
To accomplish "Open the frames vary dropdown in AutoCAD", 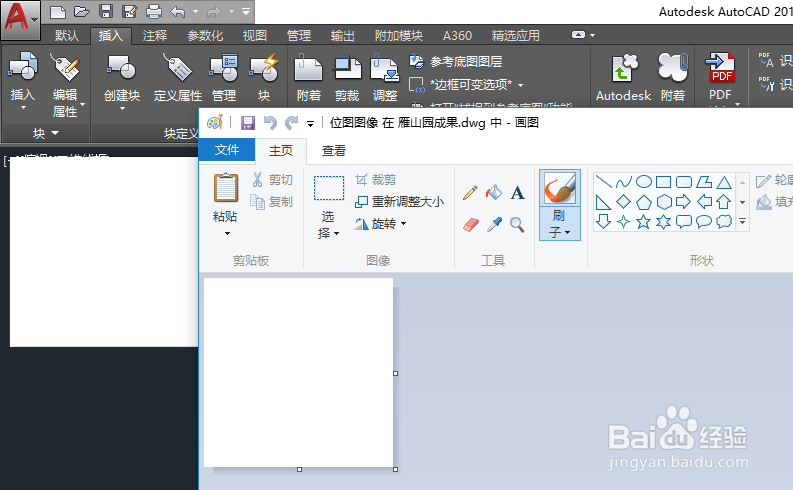I will [x=520, y=85].
